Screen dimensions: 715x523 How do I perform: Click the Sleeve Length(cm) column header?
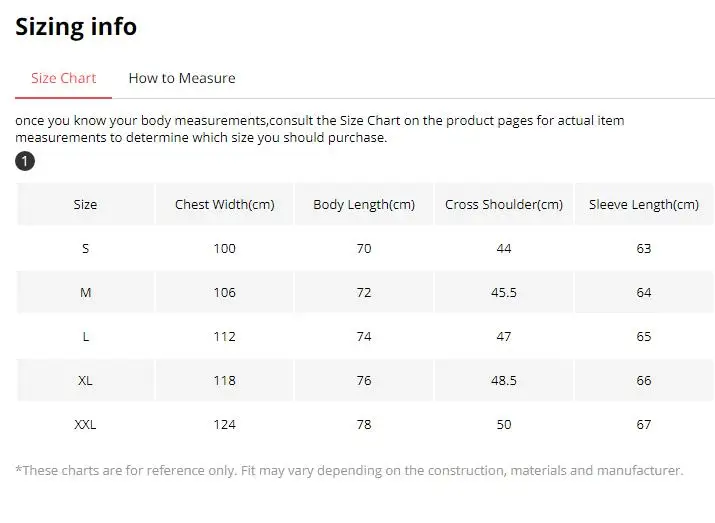click(644, 204)
